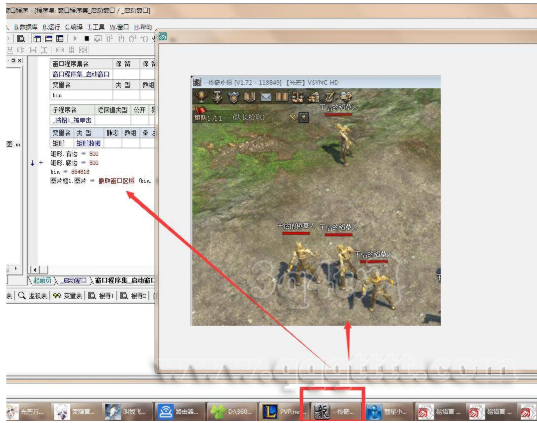Click the Run (play) toolbar icon
Viewport: 537px width, 423px height.
(75, 38)
